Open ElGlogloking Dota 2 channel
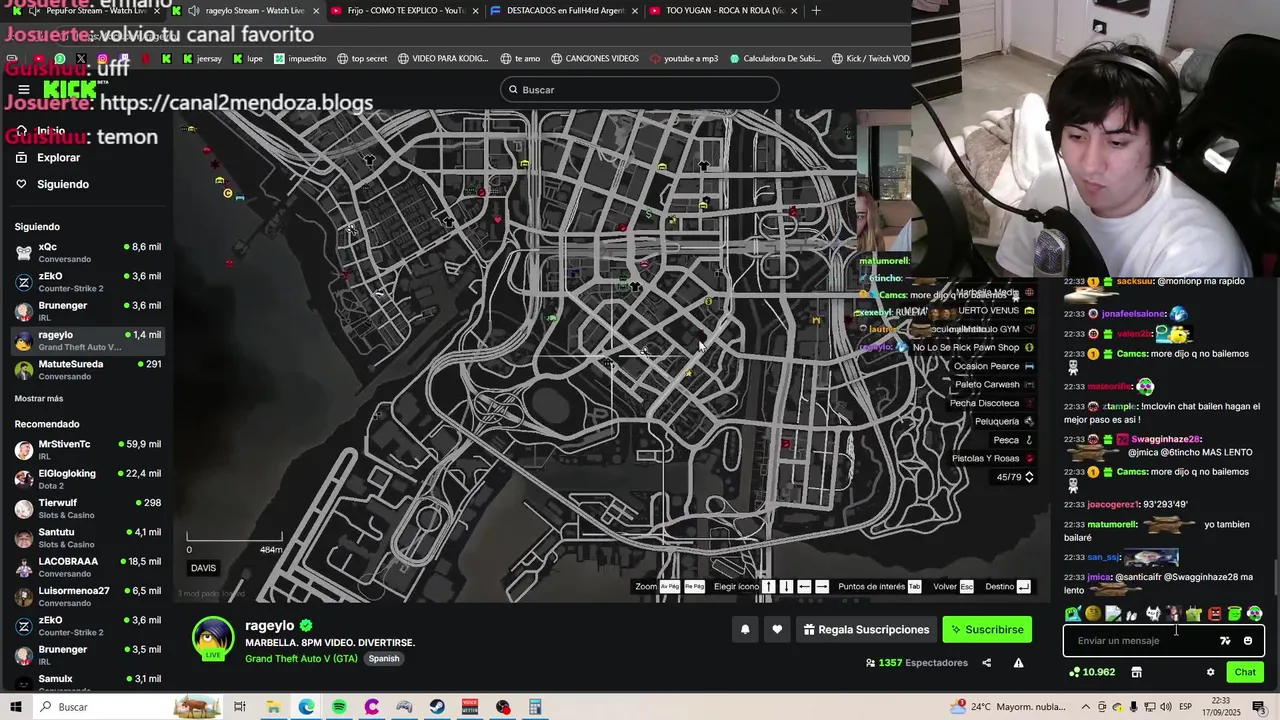The height and width of the screenshot is (720, 1280). pyautogui.click(x=88, y=479)
